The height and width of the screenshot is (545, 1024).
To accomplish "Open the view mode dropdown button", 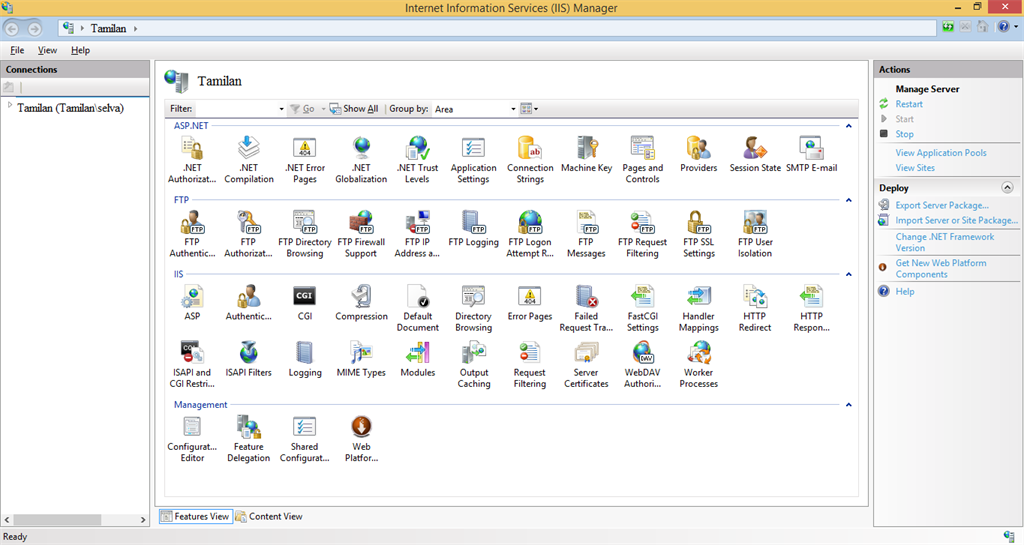I will (x=529, y=109).
